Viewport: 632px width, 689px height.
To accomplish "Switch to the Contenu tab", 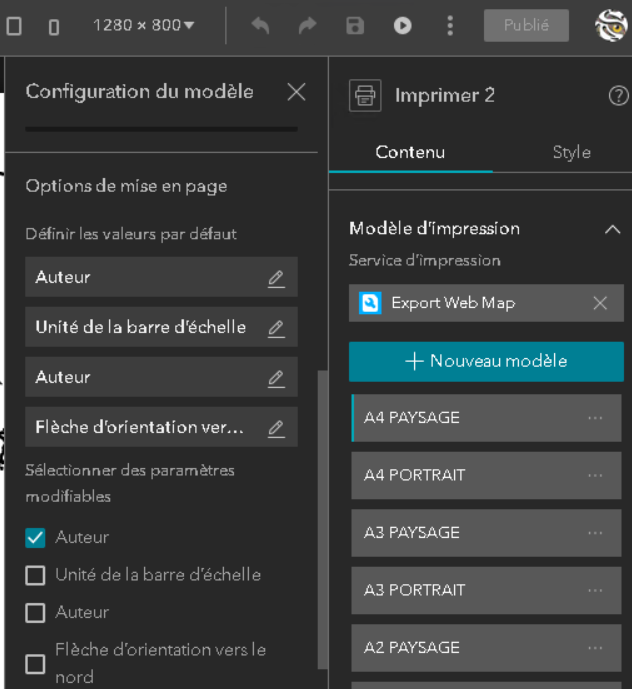I will 410,152.
